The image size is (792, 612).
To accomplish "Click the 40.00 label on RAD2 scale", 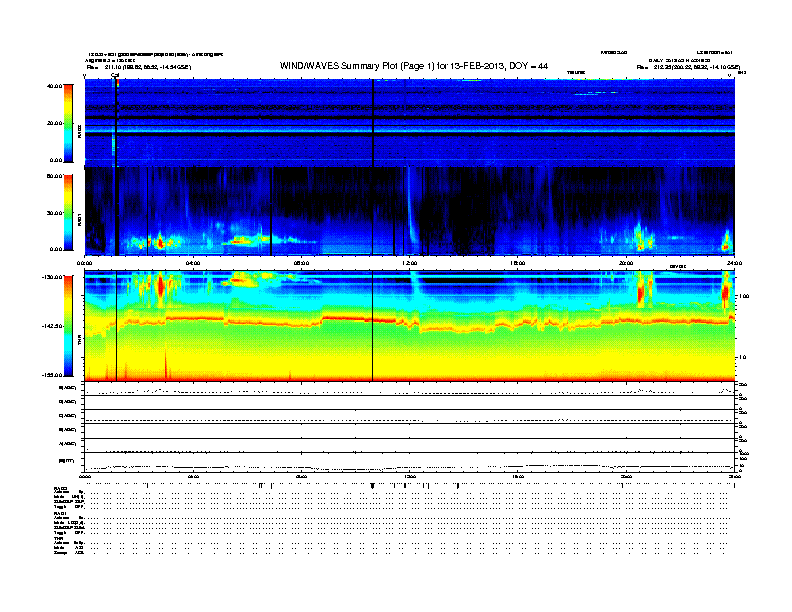I will coord(54,86).
